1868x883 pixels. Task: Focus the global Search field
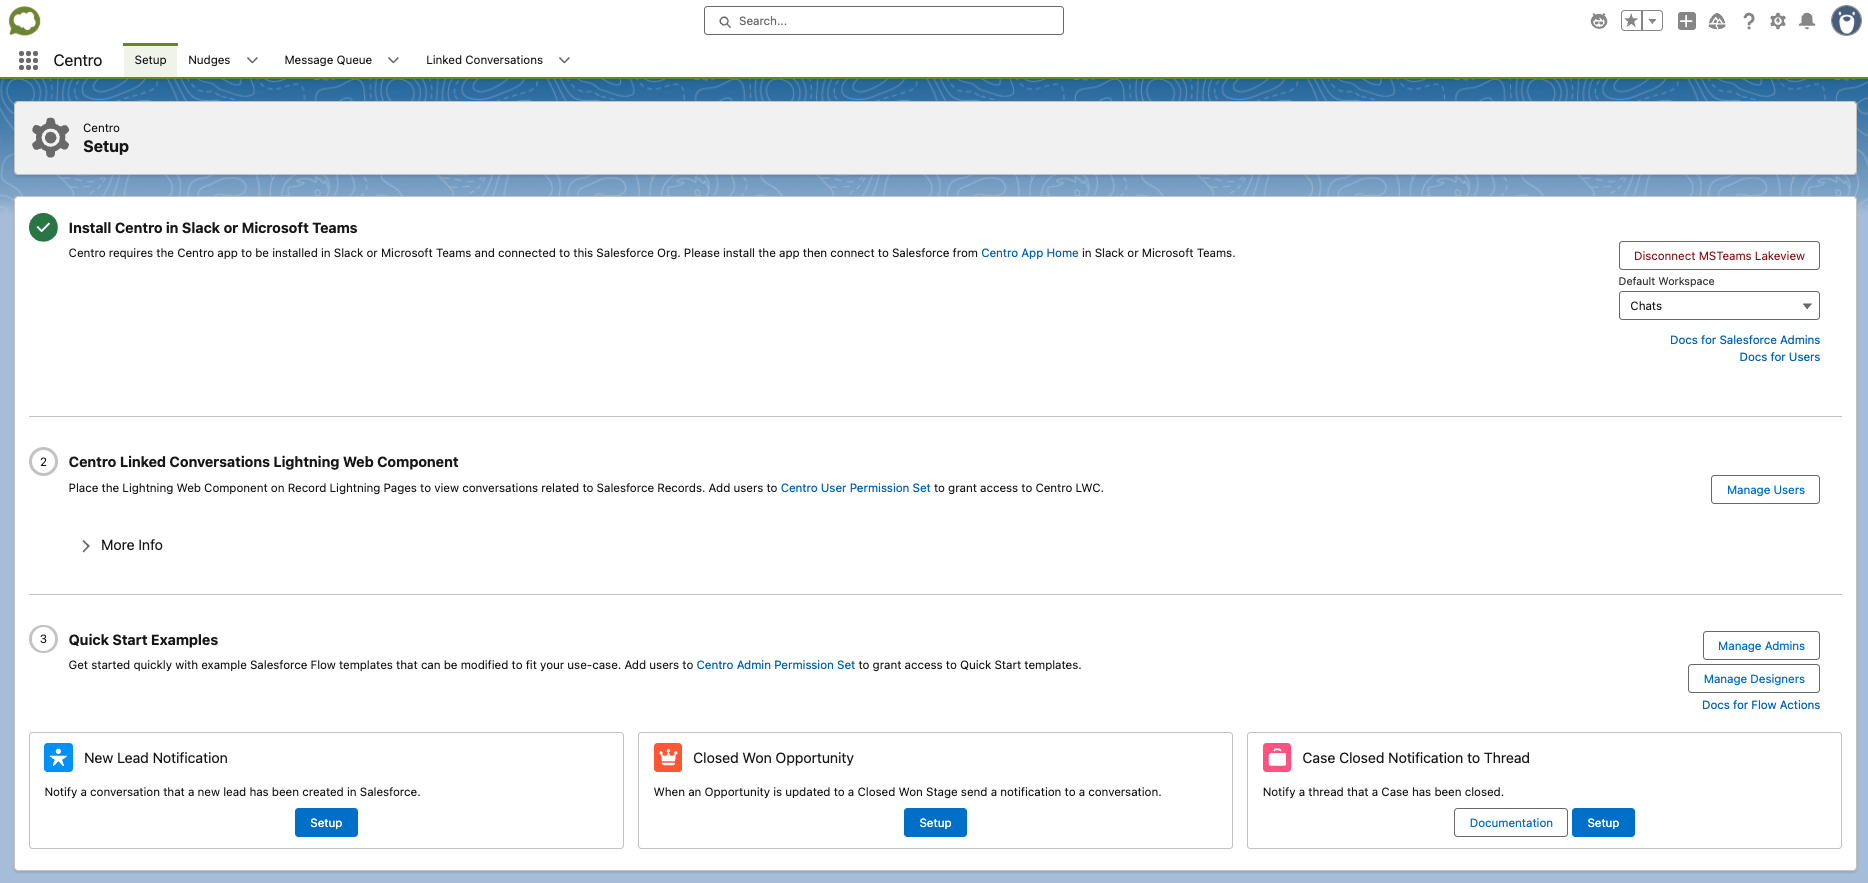coord(884,21)
